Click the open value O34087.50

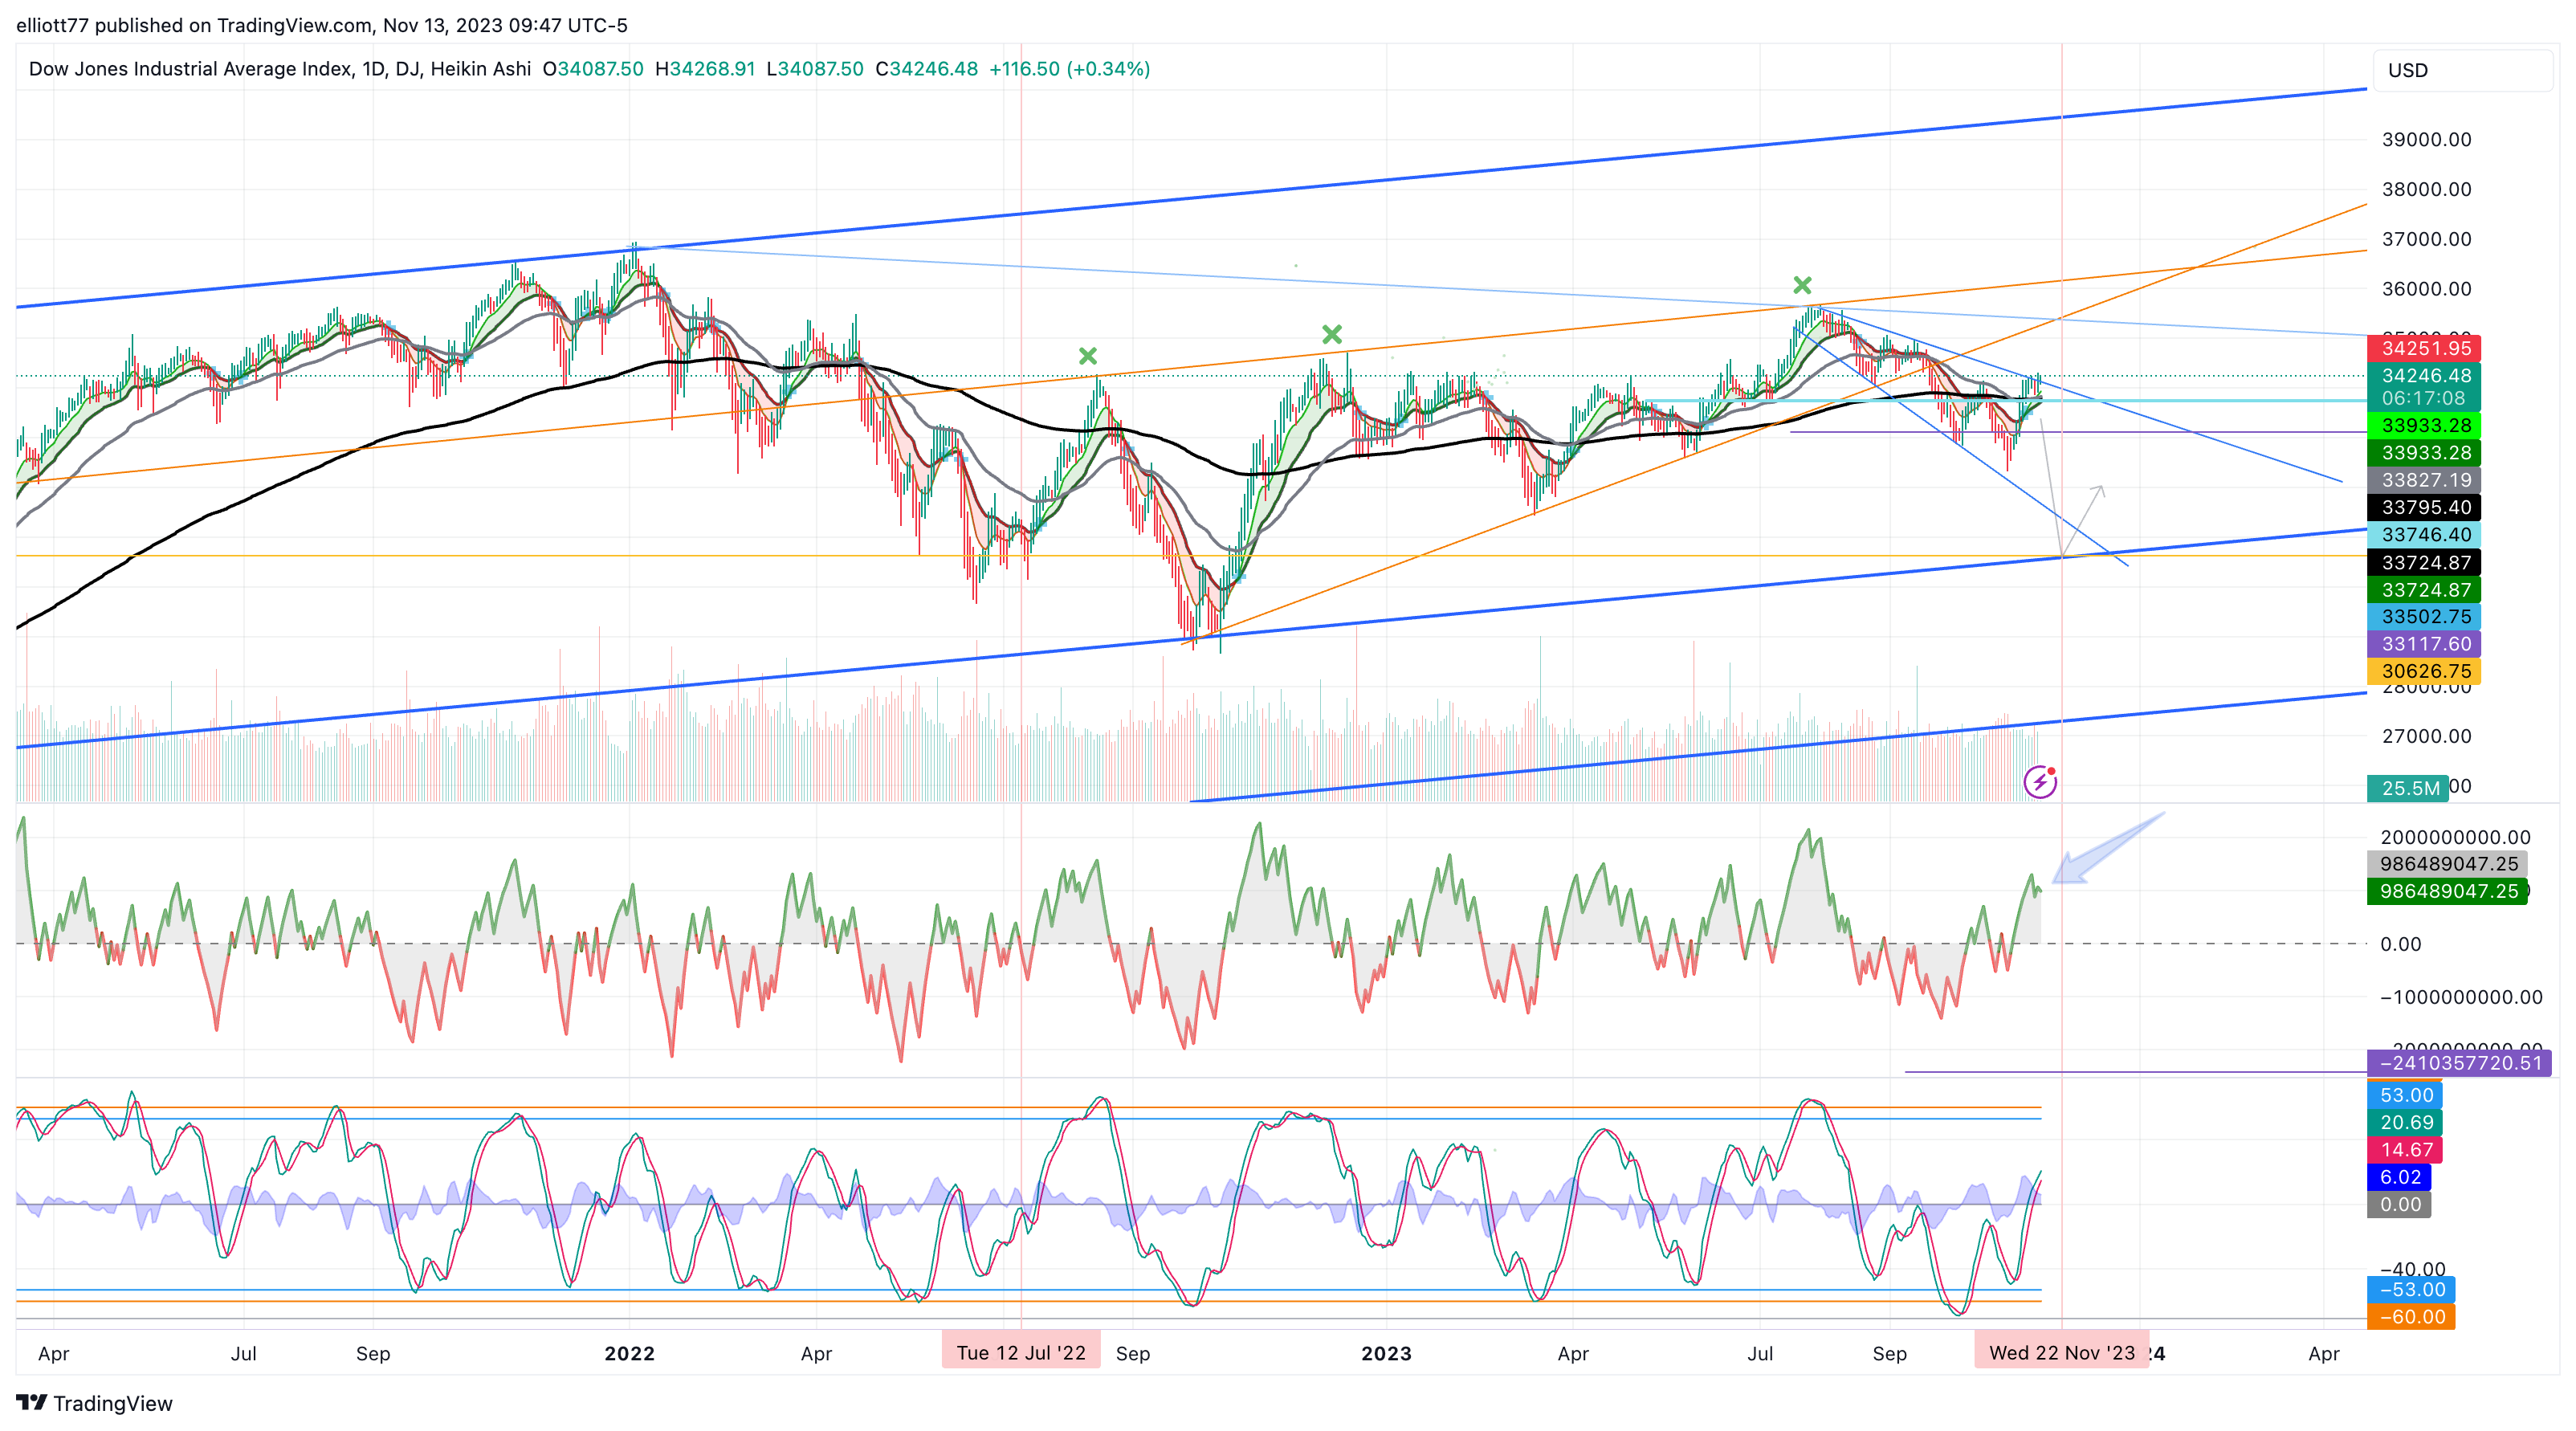pyautogui.click(x=593, y=69)
